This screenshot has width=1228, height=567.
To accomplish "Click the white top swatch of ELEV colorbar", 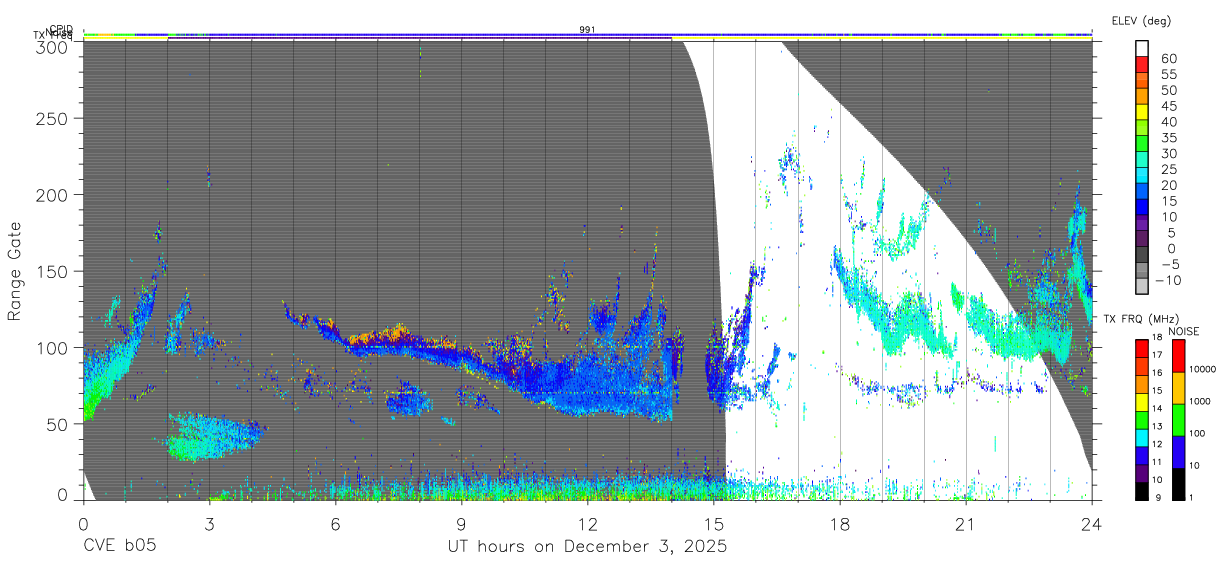I will [x=1141, y=49].
